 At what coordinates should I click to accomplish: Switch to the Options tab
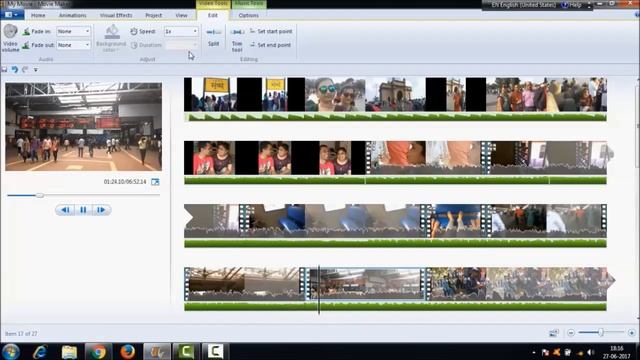pos(249,15)
